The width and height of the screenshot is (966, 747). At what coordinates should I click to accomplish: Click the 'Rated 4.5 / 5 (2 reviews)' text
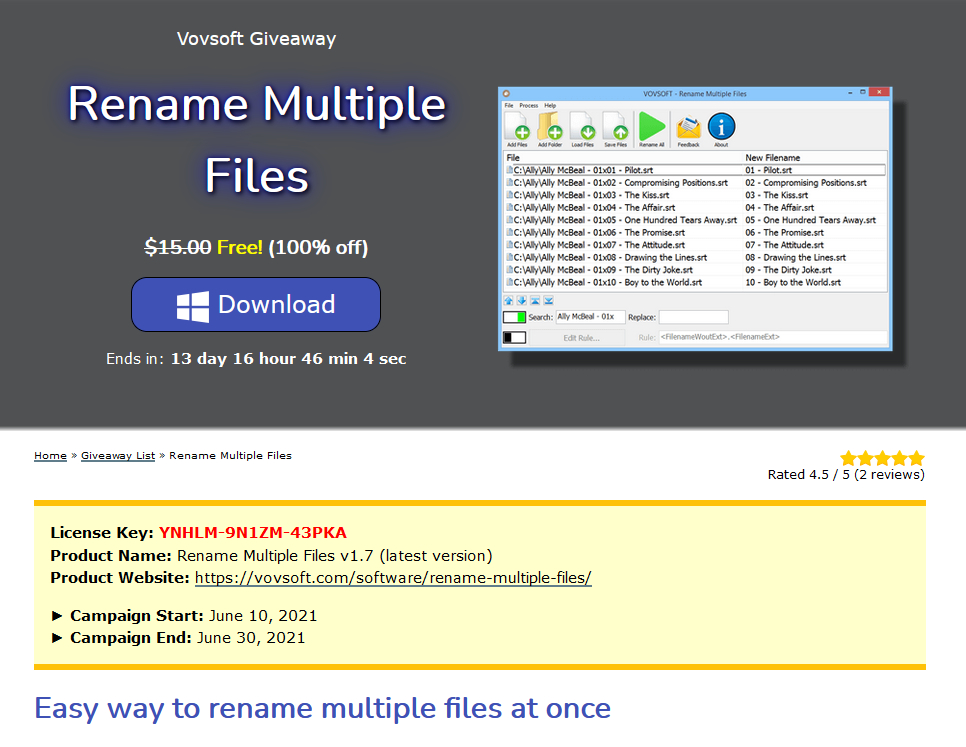[x=846, y=475]
